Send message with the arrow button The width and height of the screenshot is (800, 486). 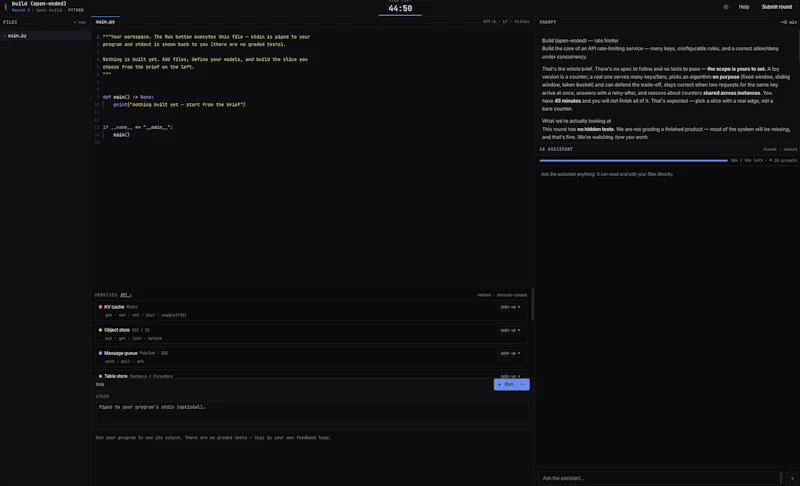click(791, 478)
